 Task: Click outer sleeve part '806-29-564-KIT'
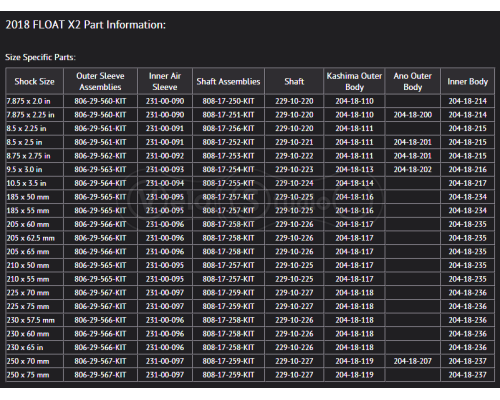(100, 183)
